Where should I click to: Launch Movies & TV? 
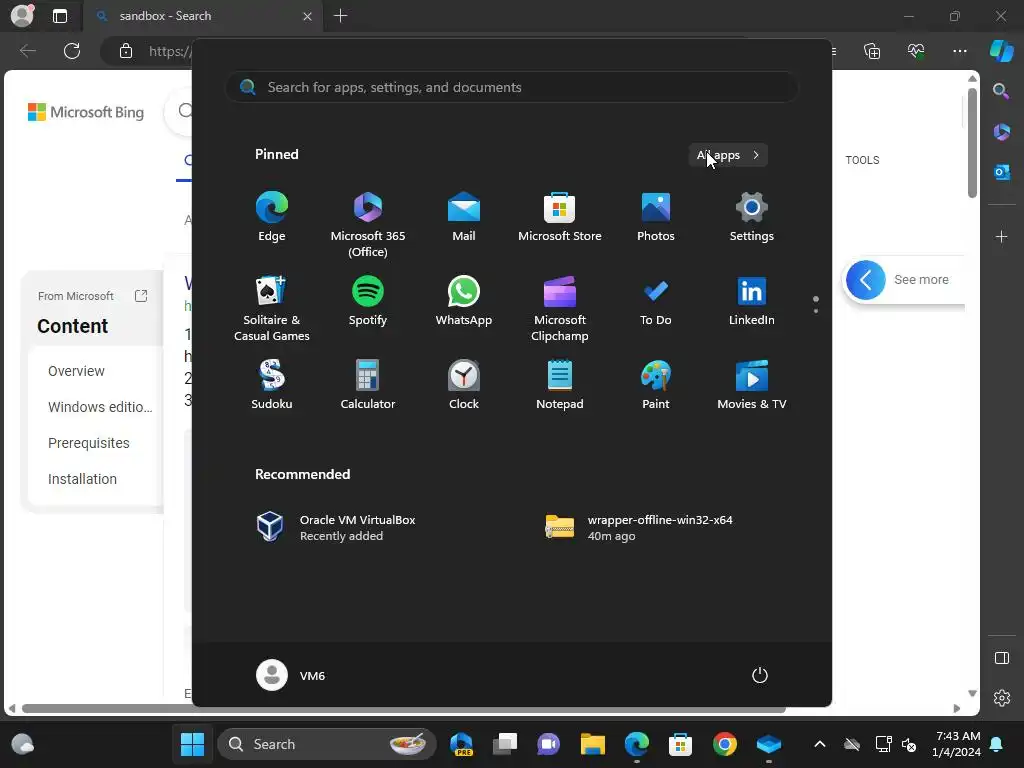click(x=752, y=385)
